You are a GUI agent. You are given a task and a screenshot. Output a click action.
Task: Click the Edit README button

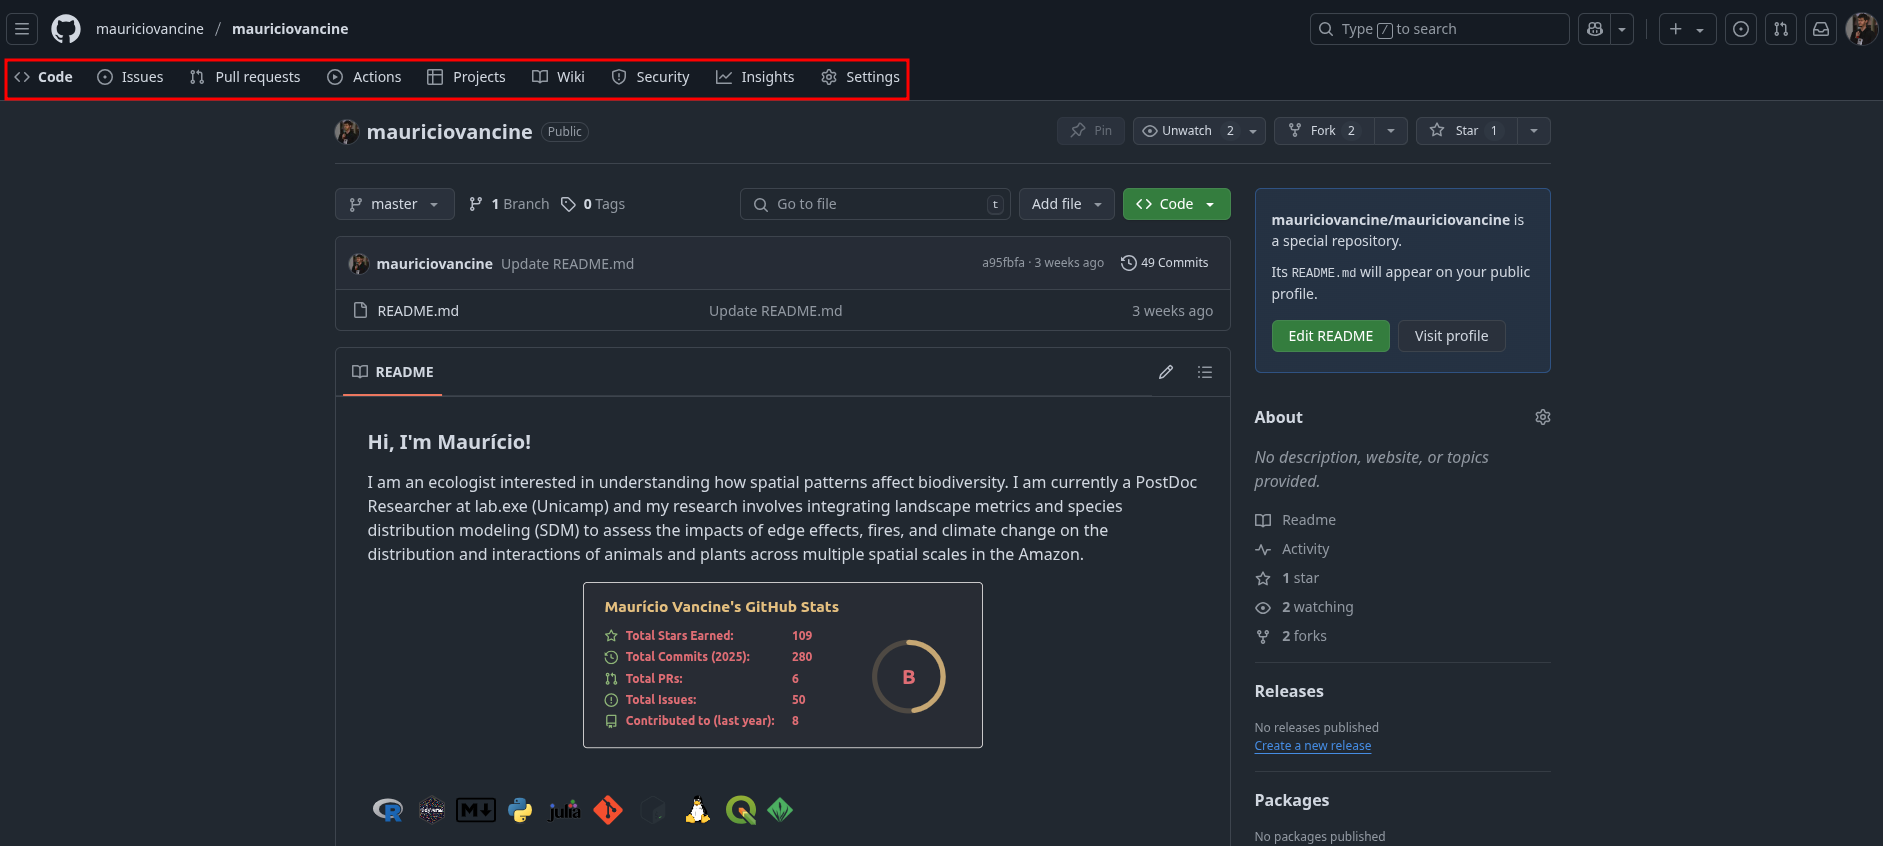[x=1330, y=336]
